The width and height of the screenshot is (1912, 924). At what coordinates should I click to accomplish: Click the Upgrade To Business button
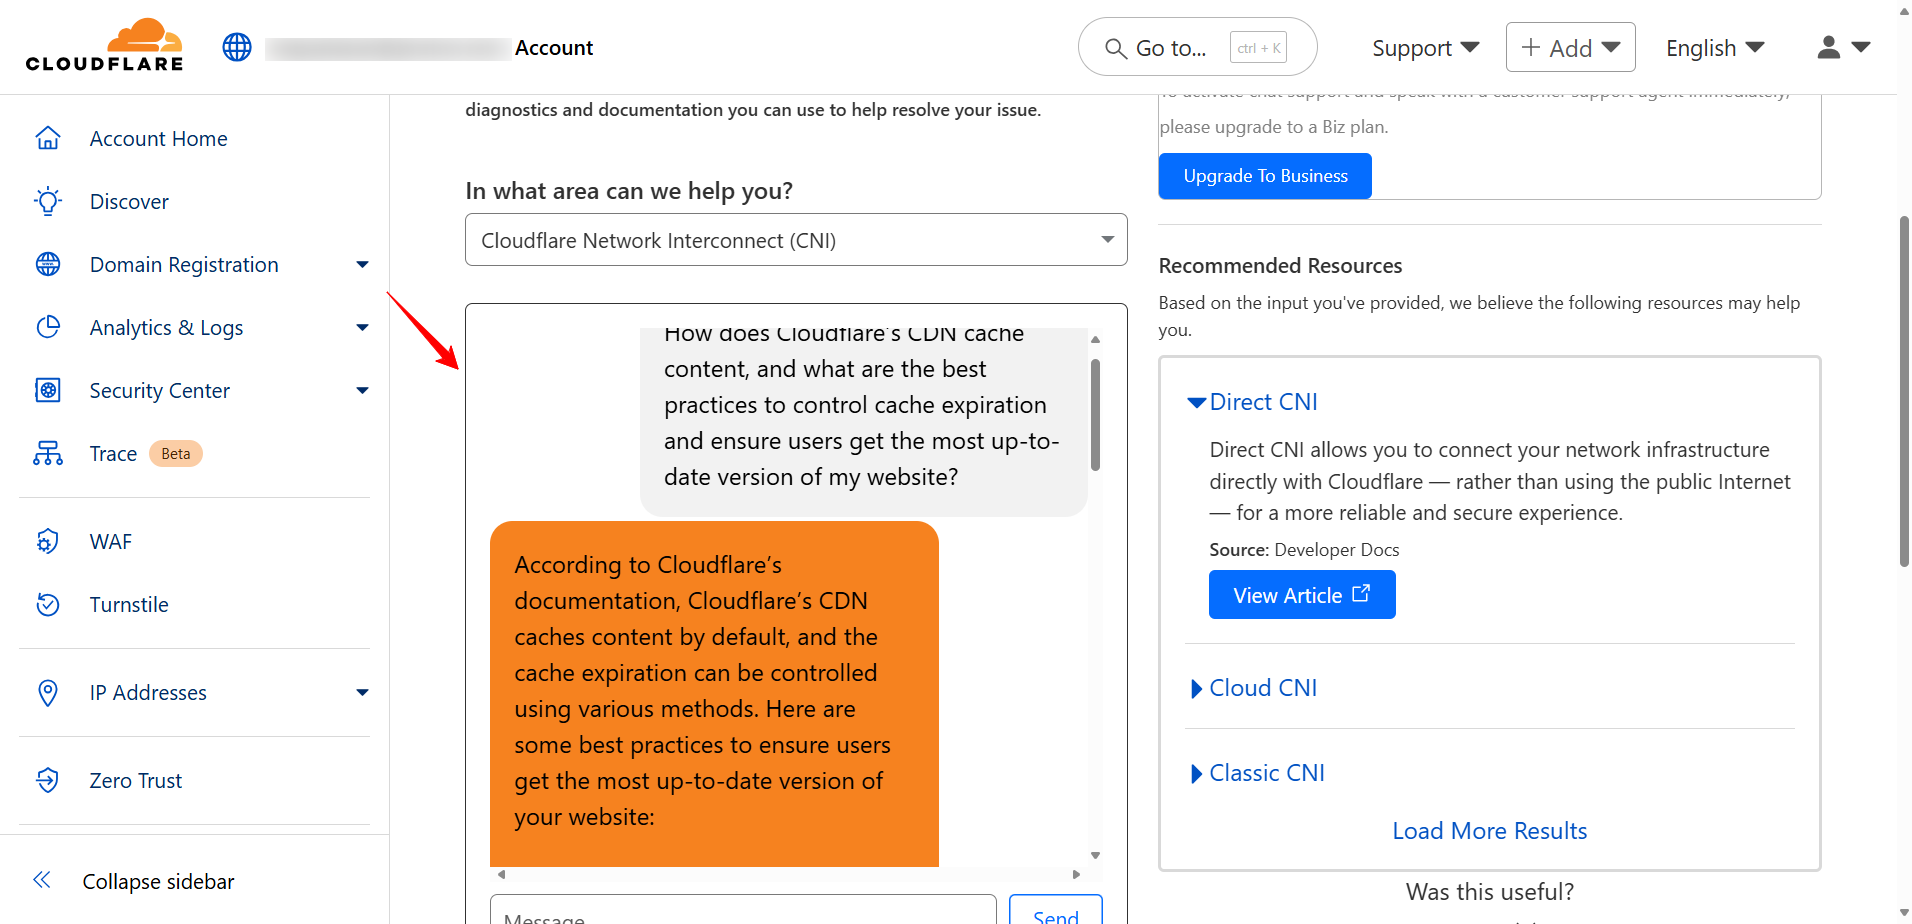click(1265, 176)
